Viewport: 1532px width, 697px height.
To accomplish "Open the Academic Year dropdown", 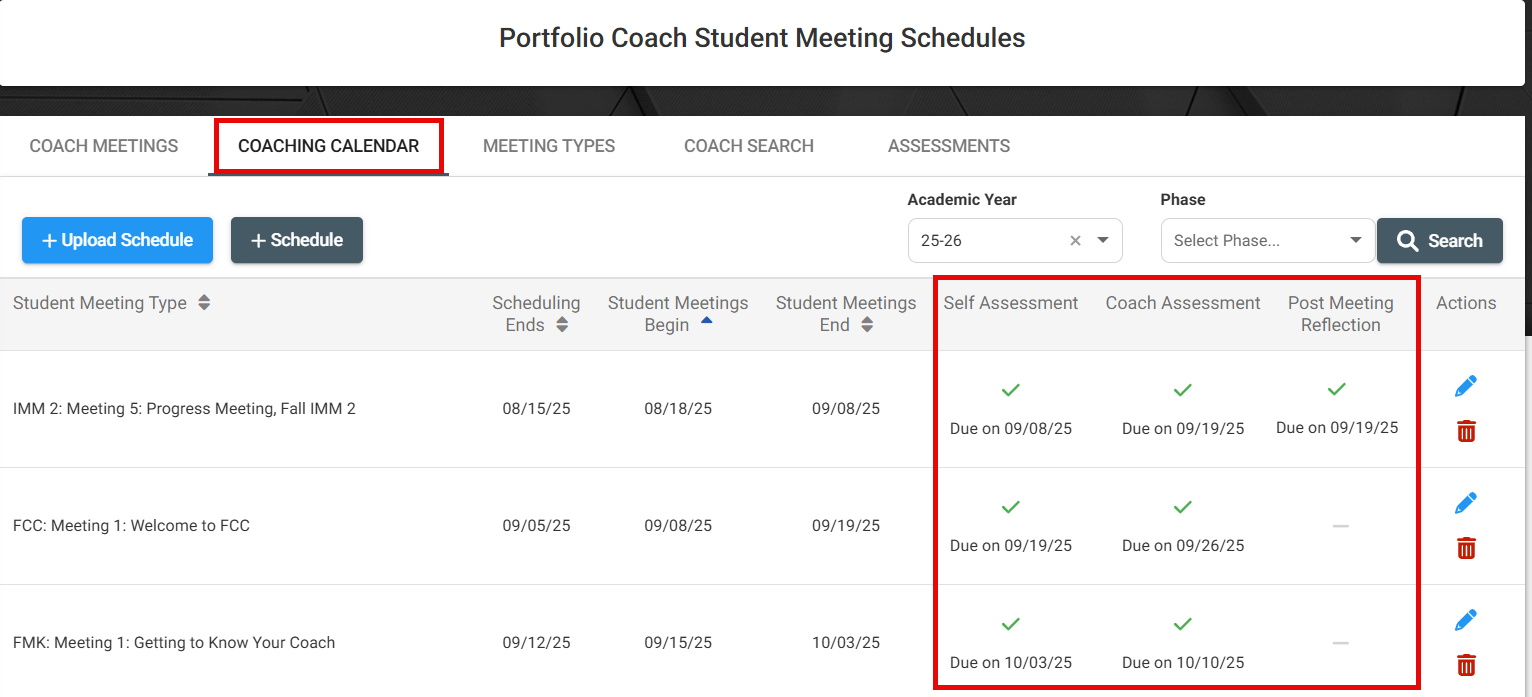I will (x=1103, y=241).
